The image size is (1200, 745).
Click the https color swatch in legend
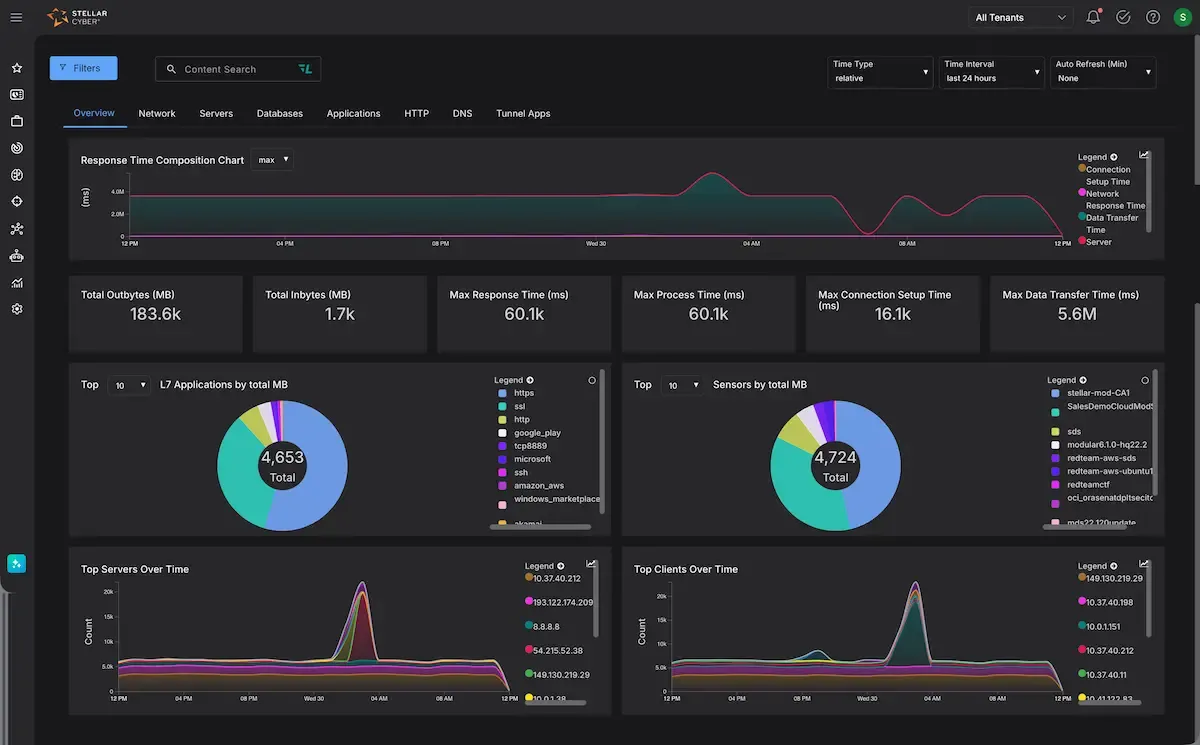tap(503, 393)
